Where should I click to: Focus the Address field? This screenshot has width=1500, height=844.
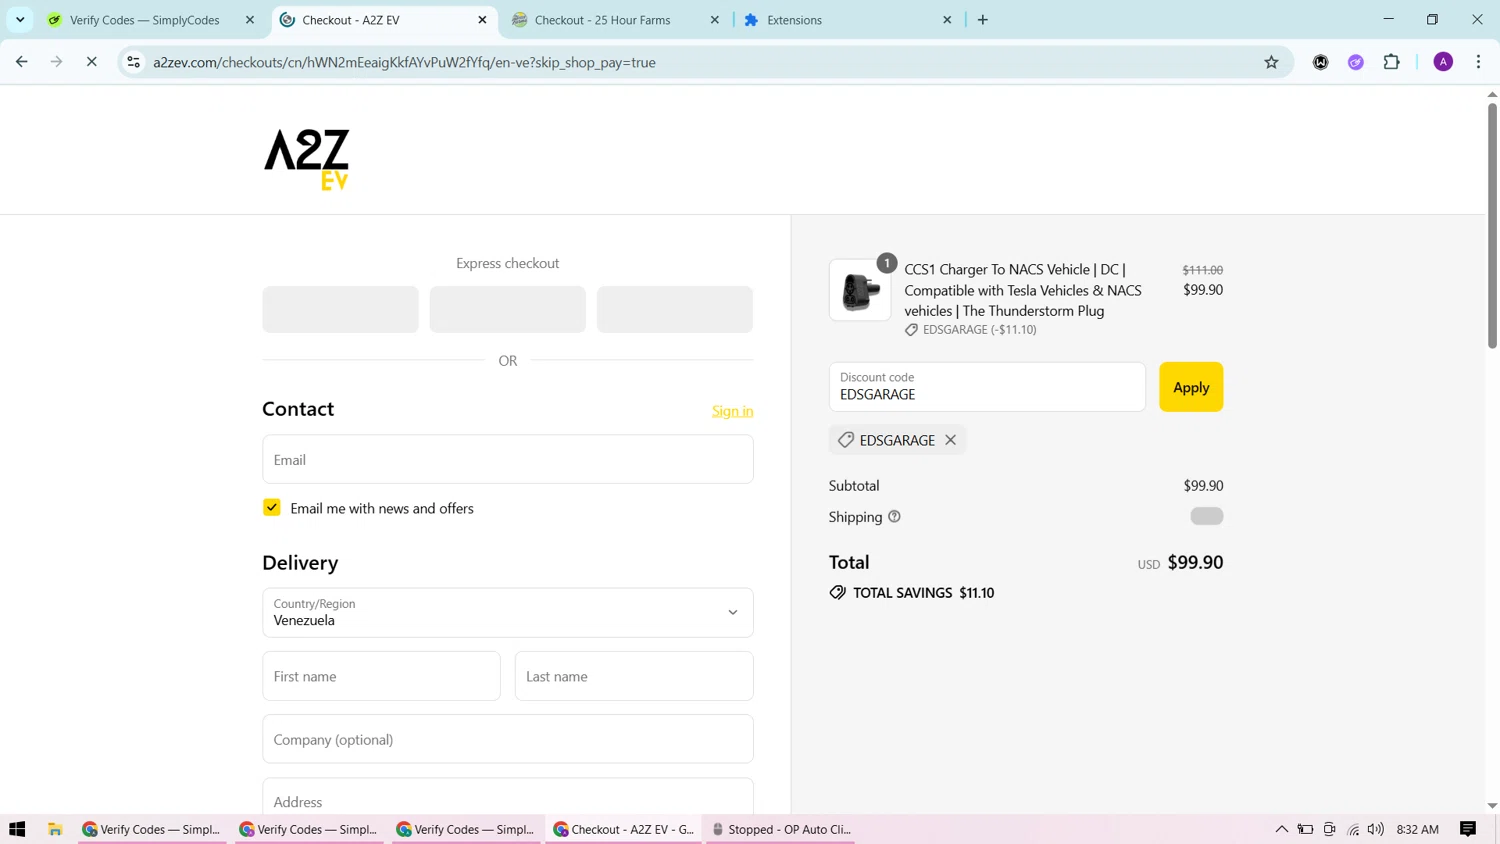coord(508,797)
